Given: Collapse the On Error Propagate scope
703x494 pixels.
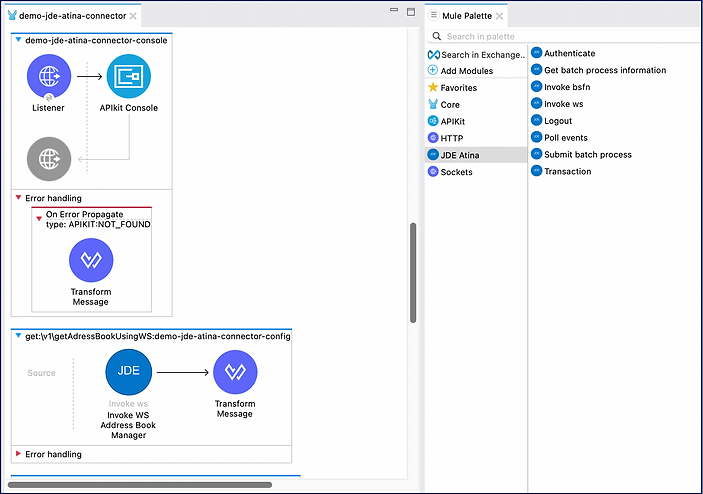Looking at the screenshot, I should click(x=39, y=219).
